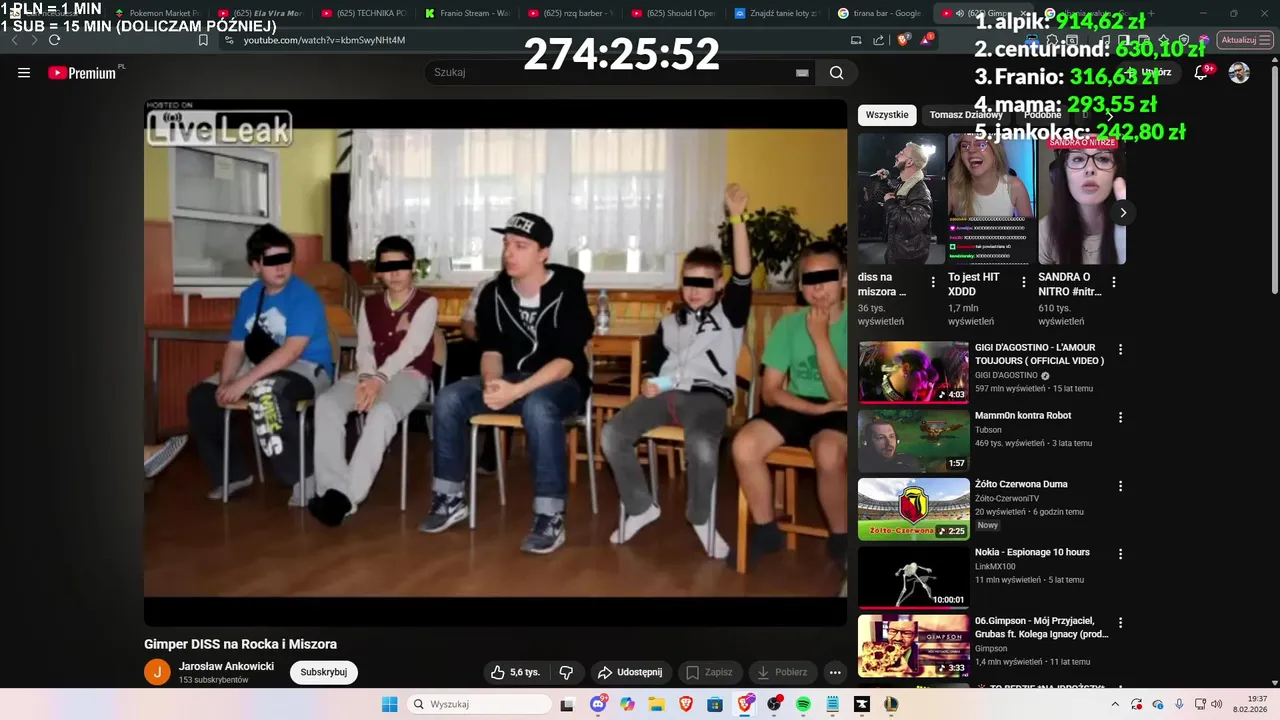
Task: Save video with the Zapisz button
Action: point(709,672)
